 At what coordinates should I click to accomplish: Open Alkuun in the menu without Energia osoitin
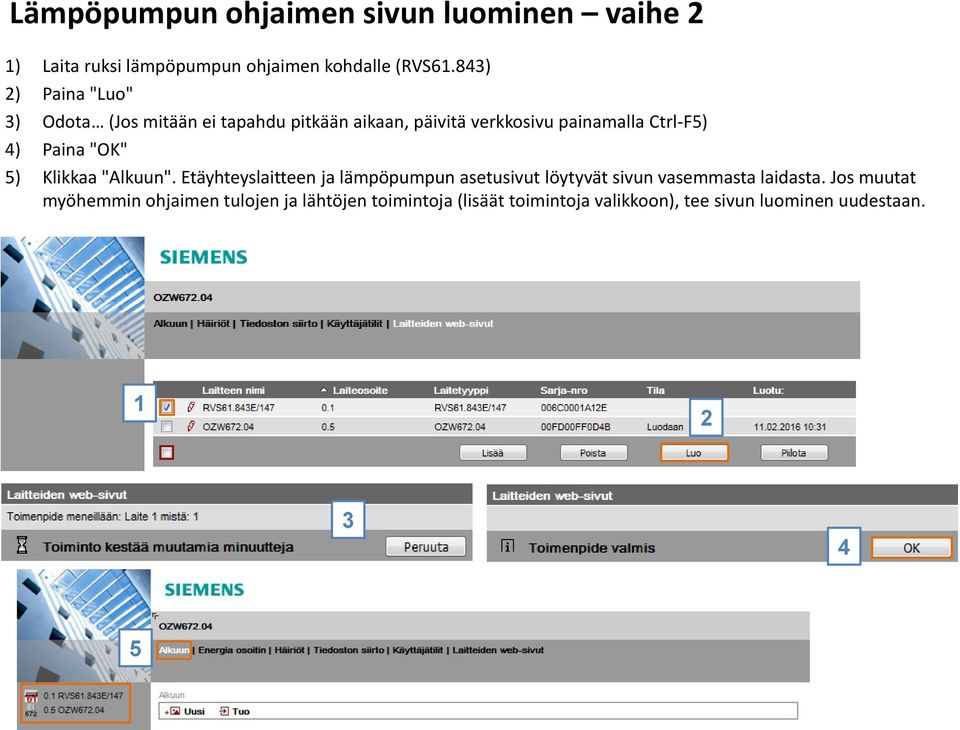coord(170,323)
